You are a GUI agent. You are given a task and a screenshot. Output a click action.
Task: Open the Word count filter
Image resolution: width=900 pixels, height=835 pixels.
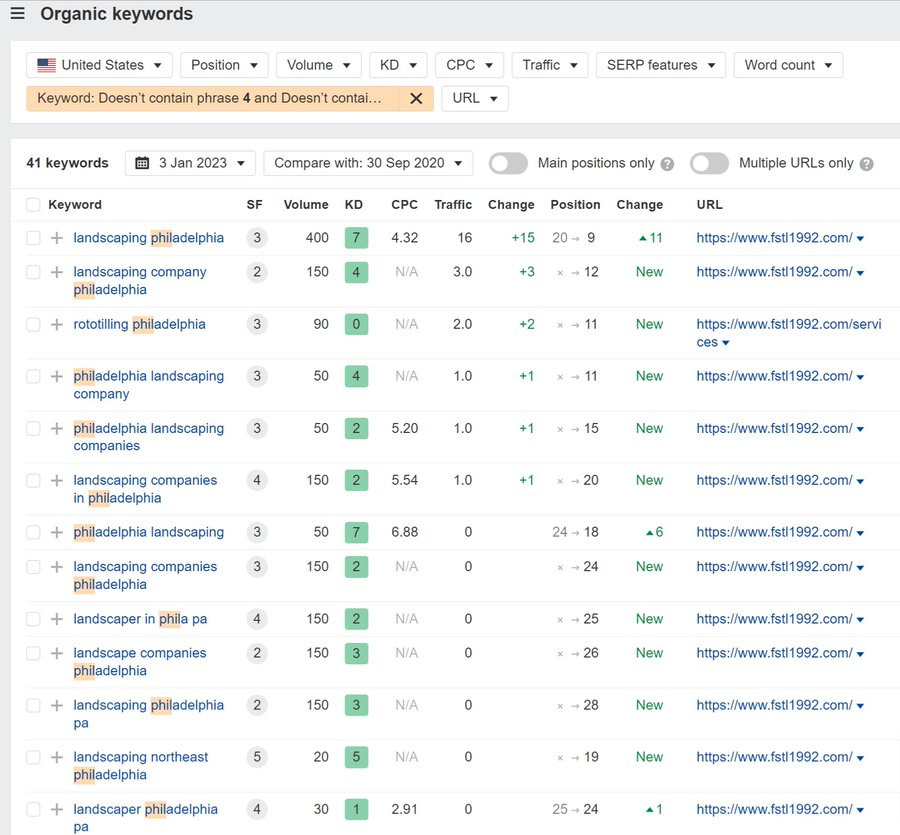[x=788, y=64]
